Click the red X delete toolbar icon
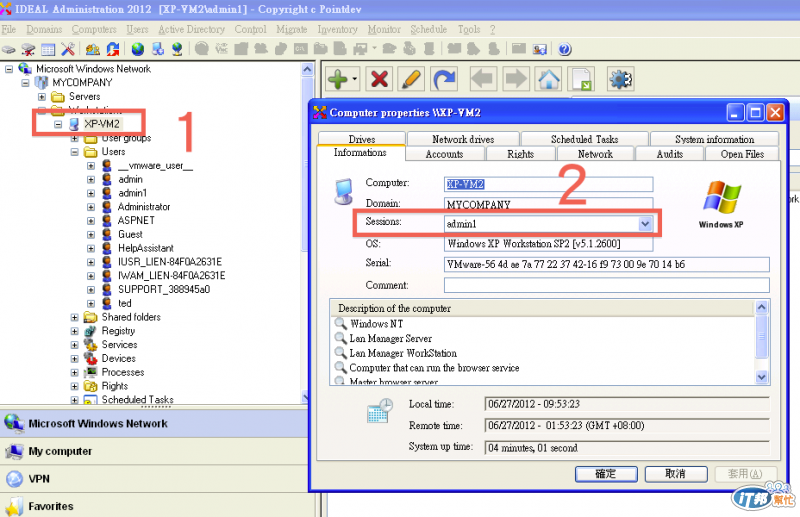This screenshot has width=800, height=517. tap(379, 80)
